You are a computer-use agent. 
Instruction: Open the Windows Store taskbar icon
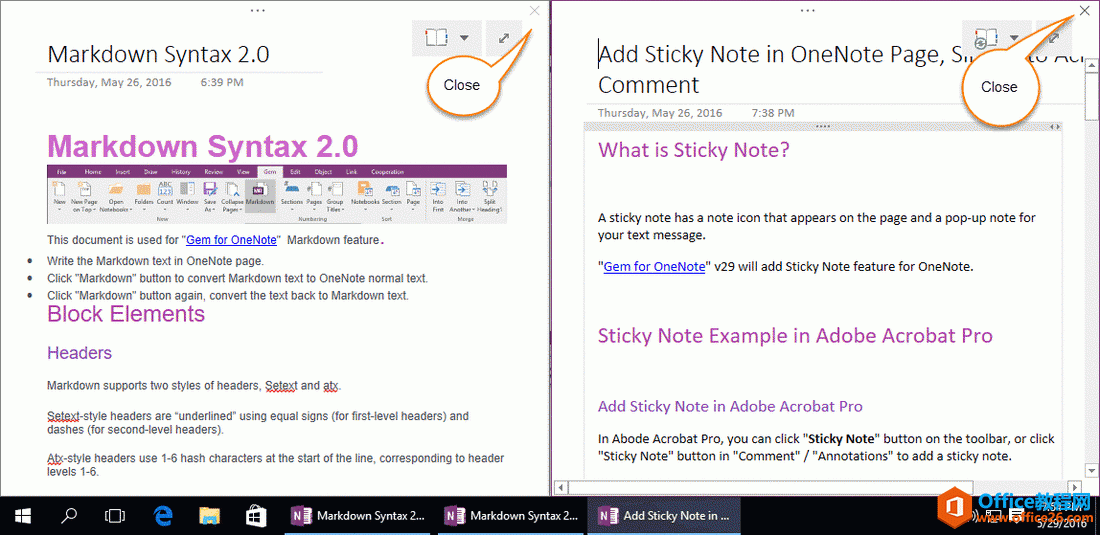[256, 517]
